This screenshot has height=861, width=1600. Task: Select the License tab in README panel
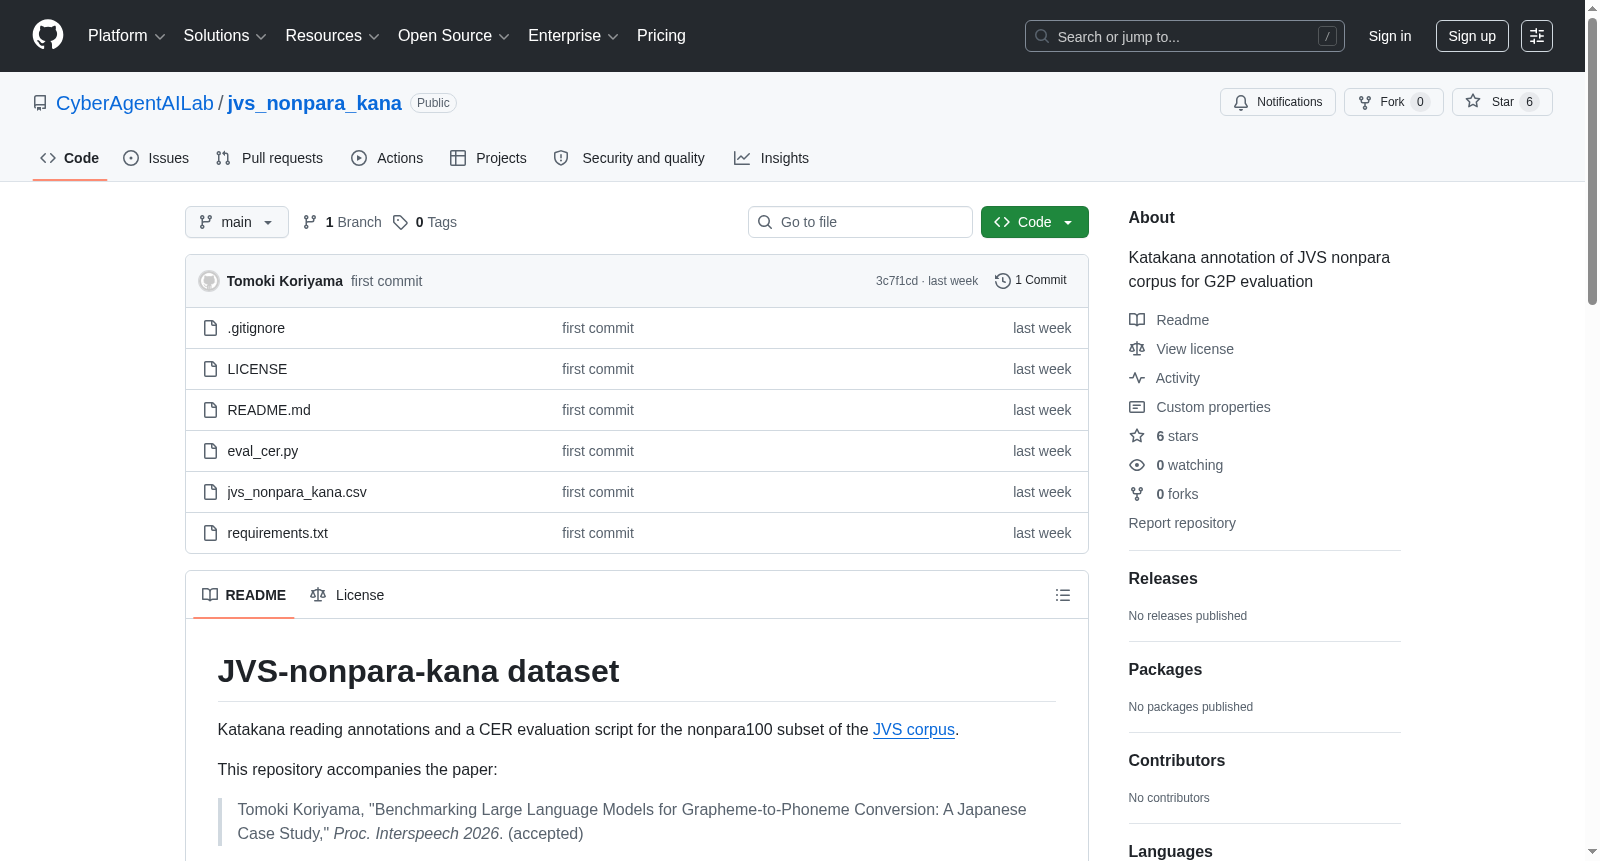(x=347, y=595)
